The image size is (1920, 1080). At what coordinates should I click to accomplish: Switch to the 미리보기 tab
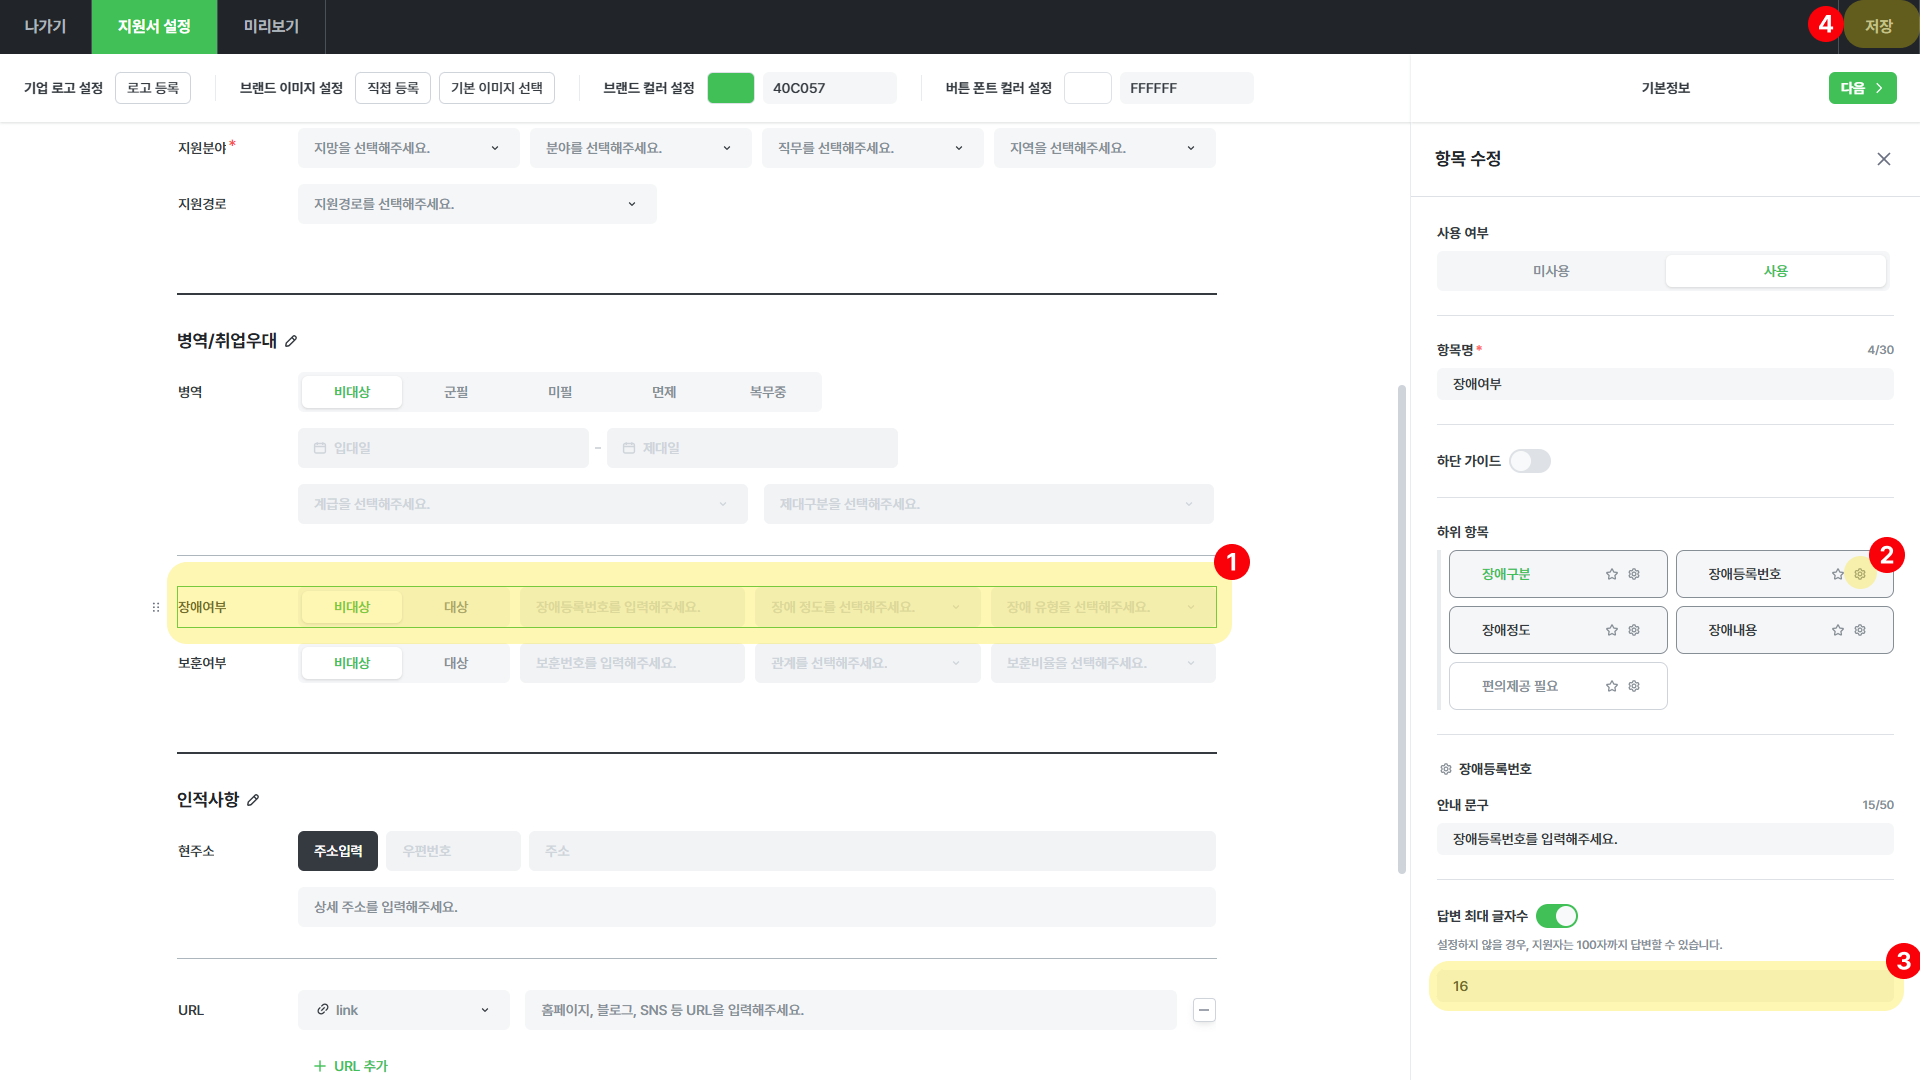pos(271,26)
